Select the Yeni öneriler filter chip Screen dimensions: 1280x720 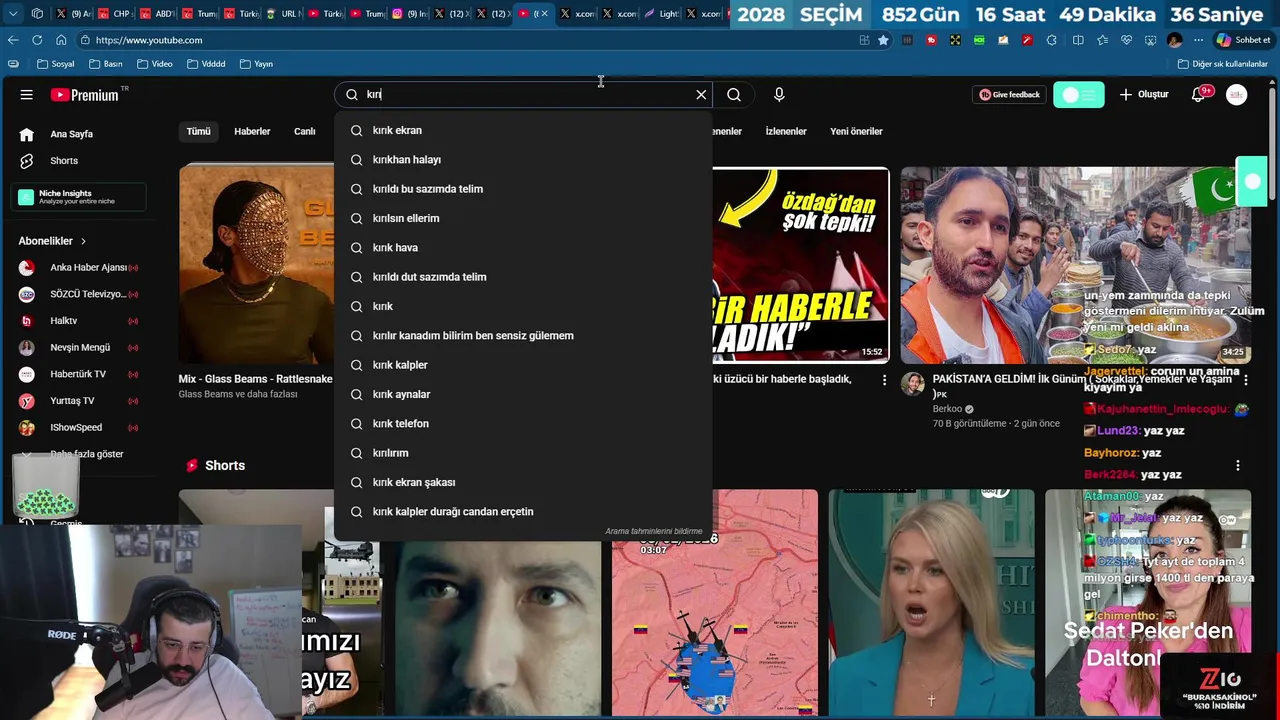[856, 131]
